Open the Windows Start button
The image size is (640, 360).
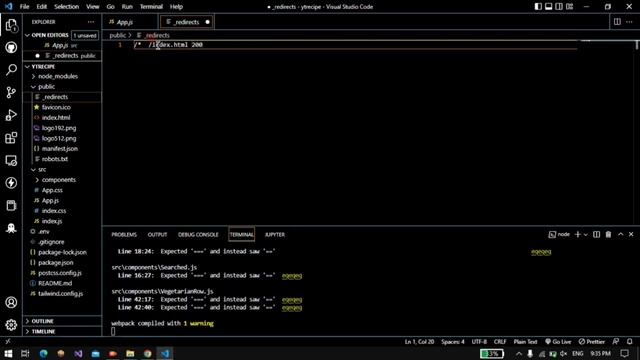(x=8, y=353)
